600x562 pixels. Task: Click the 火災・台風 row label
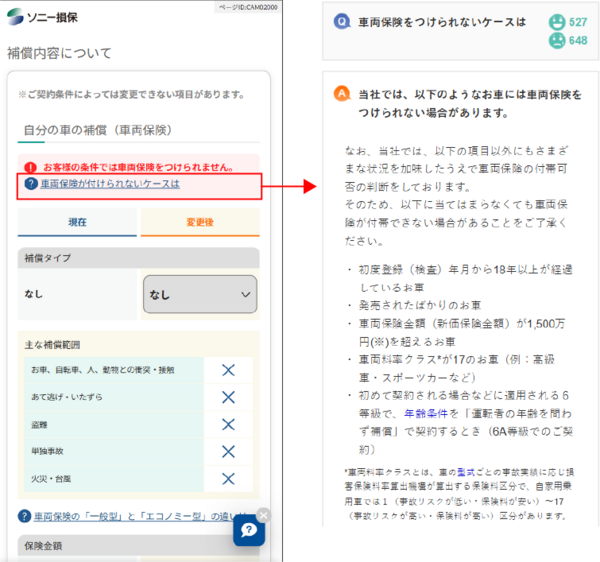coord(51,479)
